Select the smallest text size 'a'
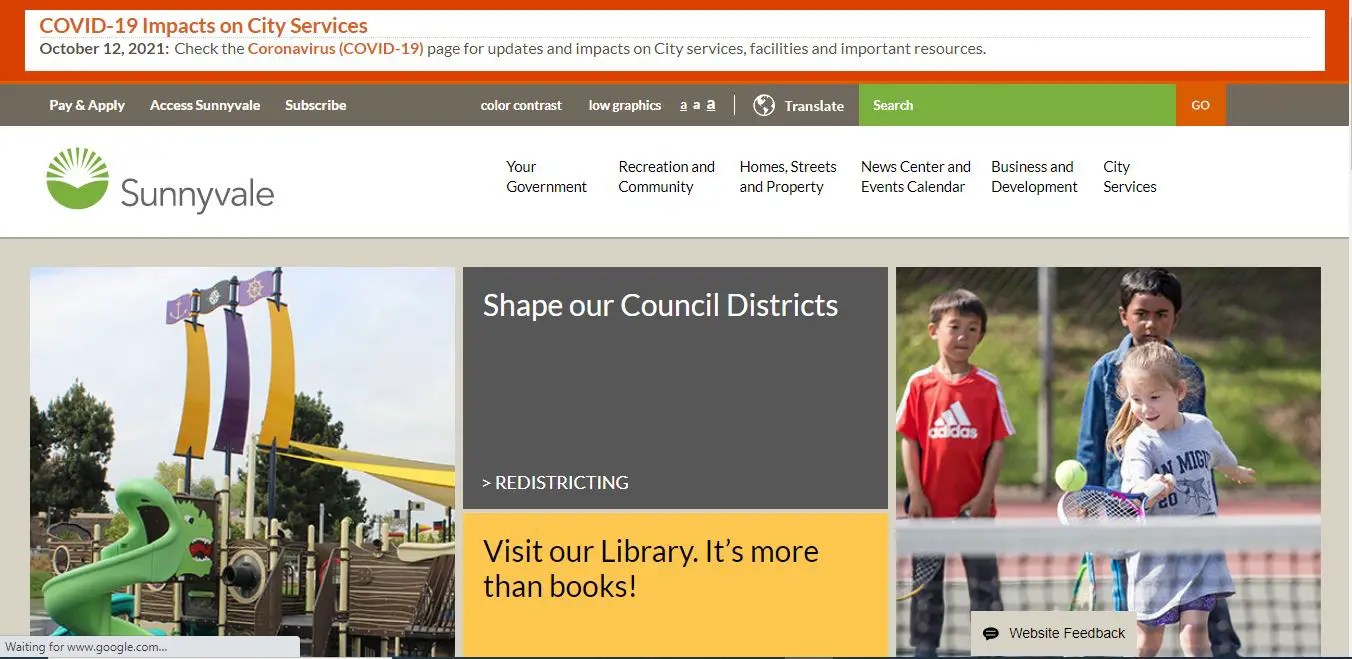 point(683,105)
